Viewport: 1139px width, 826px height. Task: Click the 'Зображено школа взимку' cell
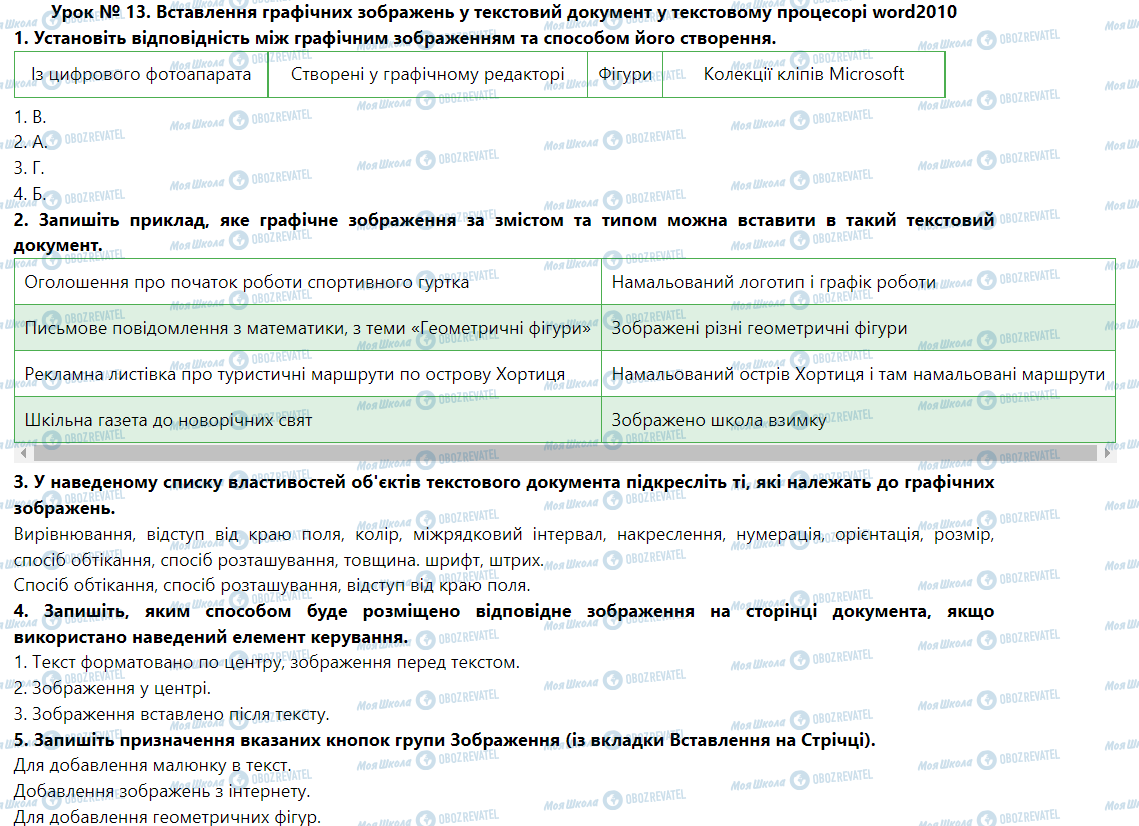(x=718, y=420)
